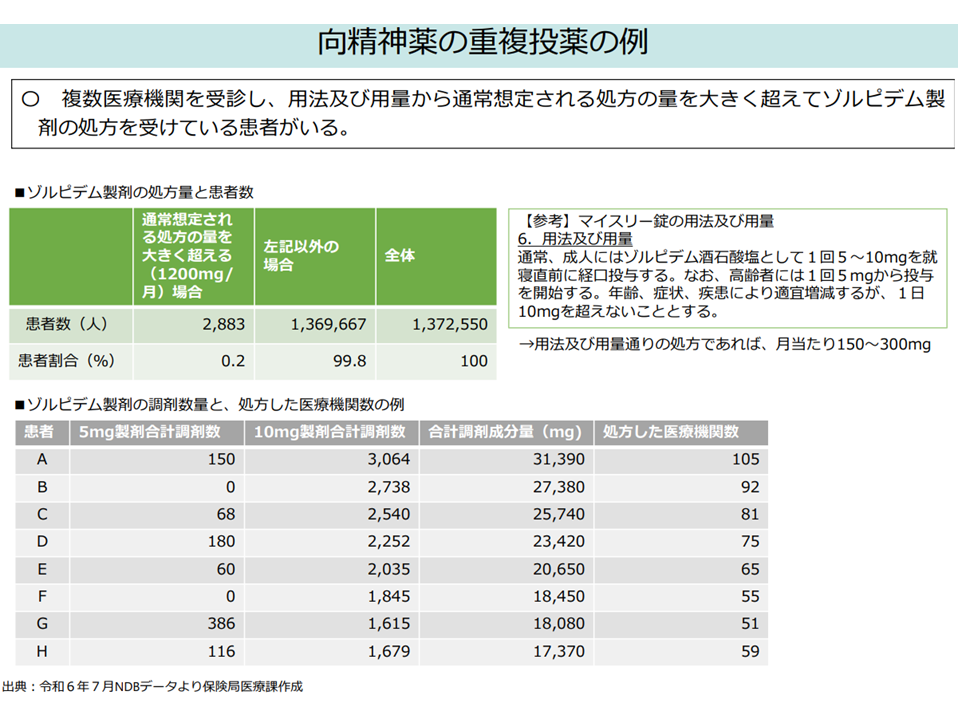Select the summary text box about ゾルピデム prescriptions

[x=482, y=113]
